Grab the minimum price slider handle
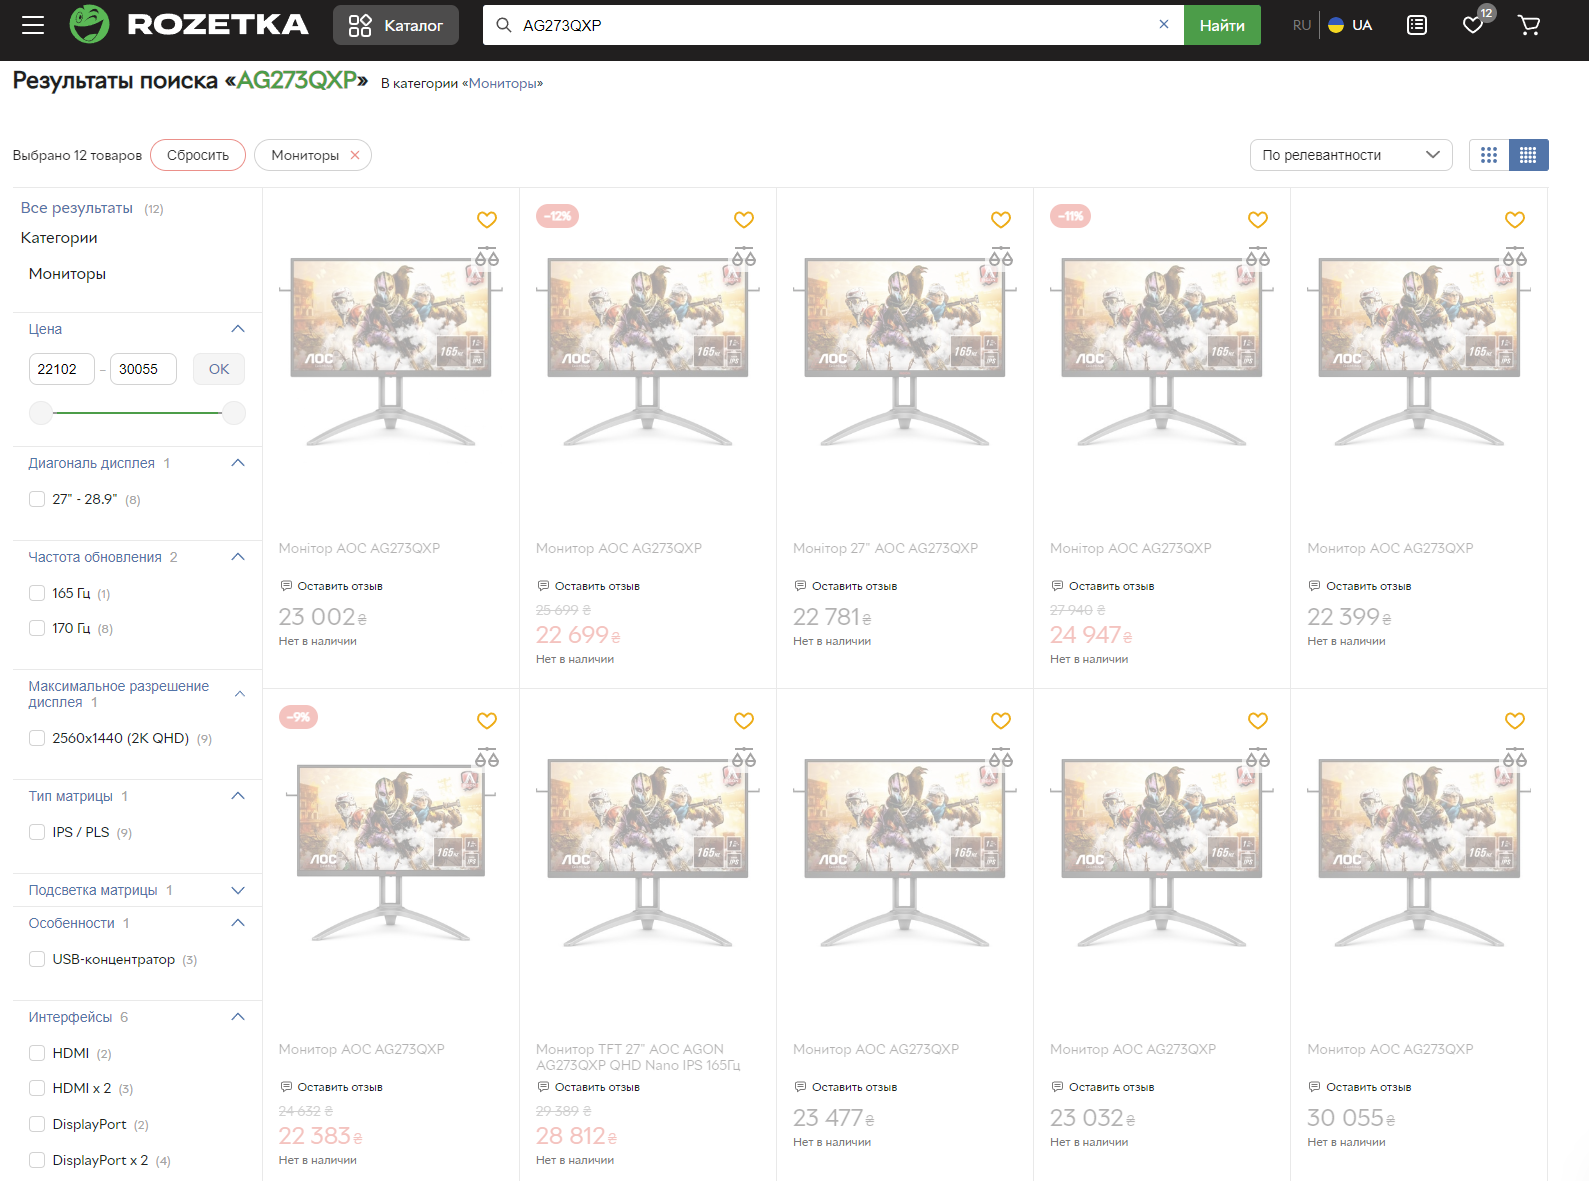The width and height of the screenshot is (1589, 1181). tap(41, 412)
